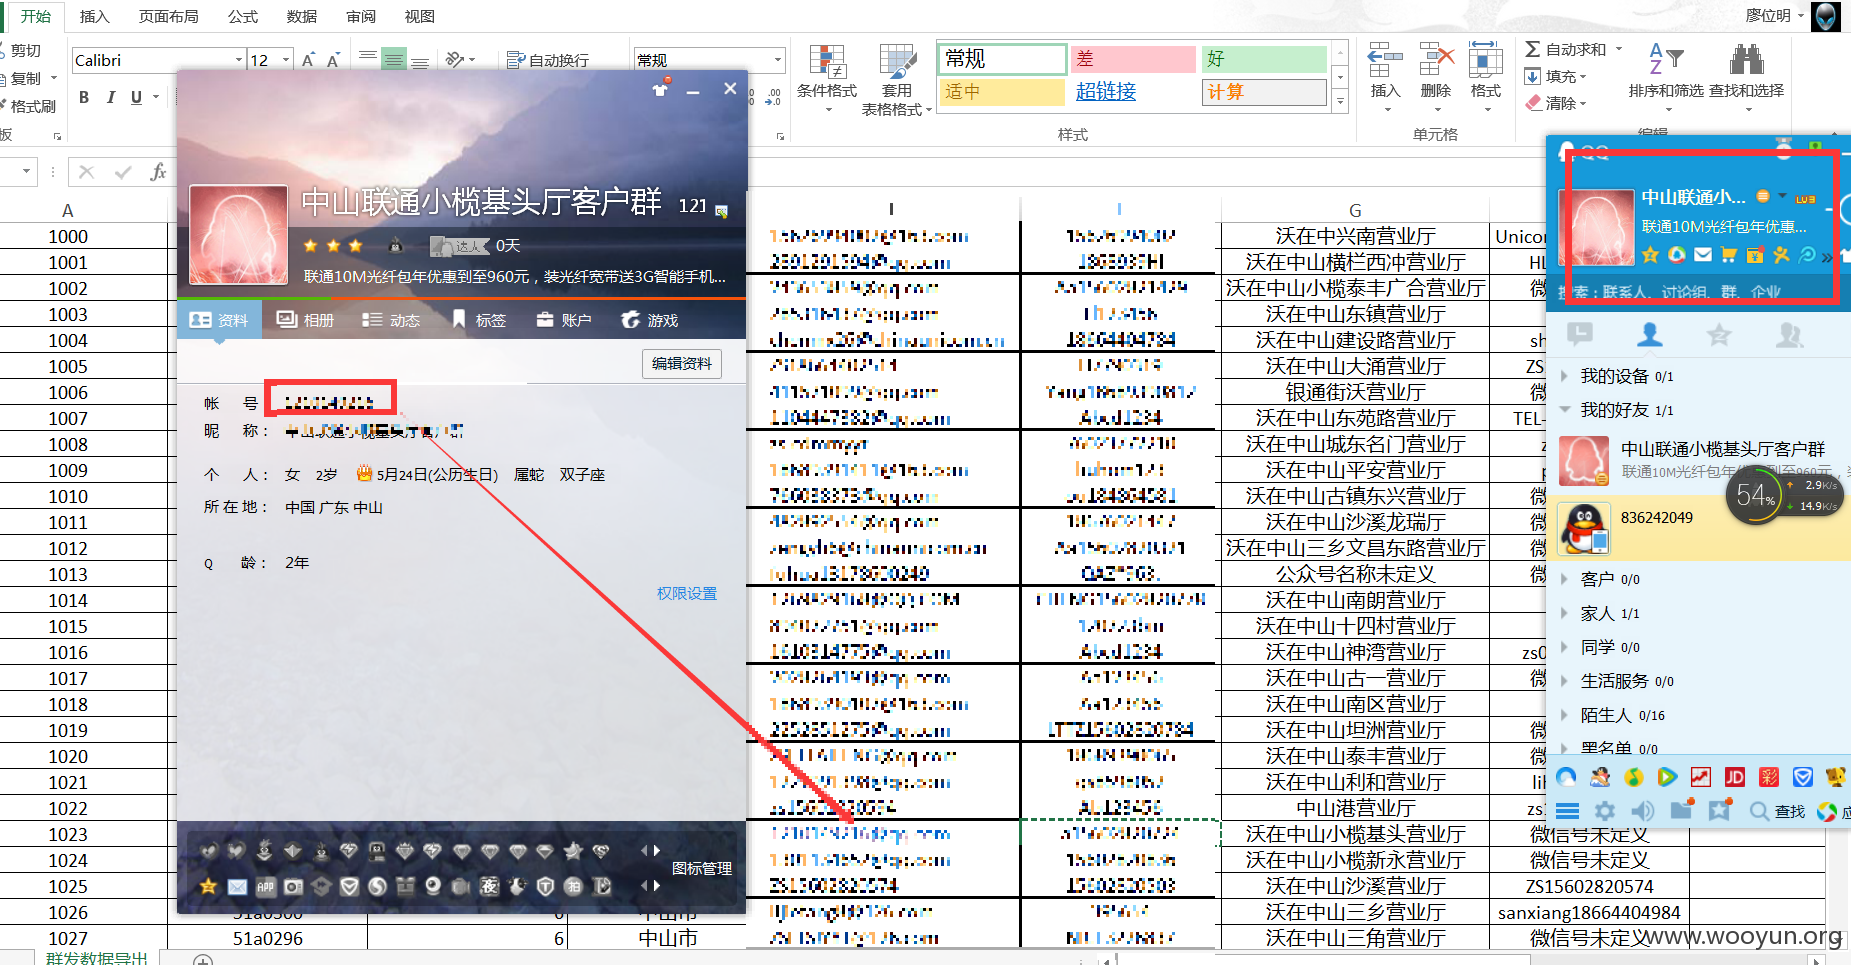
Task: Open the font size 12 dropdown
Action: [286, 60]
